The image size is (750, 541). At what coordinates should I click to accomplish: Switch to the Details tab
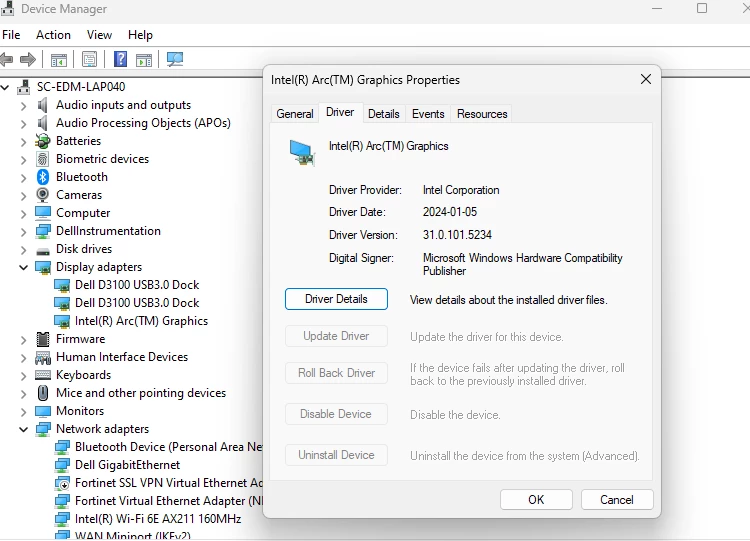[x=384, y=114]
